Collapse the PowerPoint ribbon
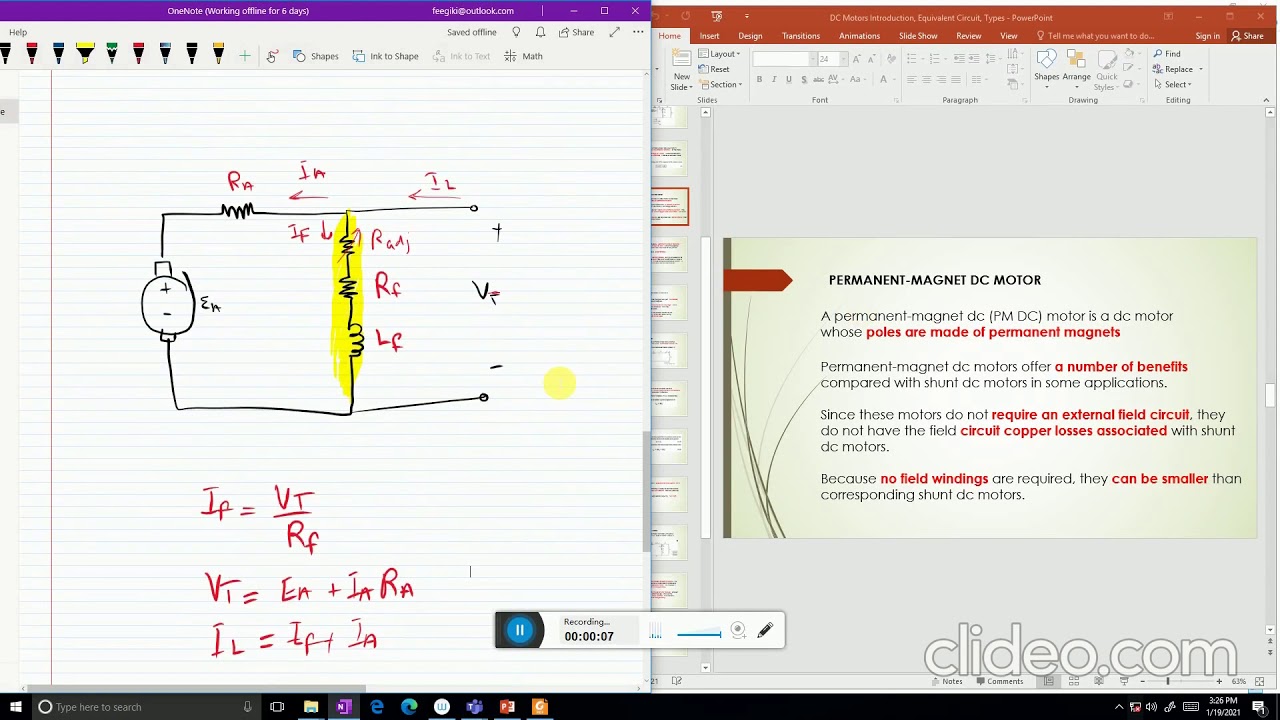The height and width of the screenshot is (720, 1280). tap(1267, 100)
